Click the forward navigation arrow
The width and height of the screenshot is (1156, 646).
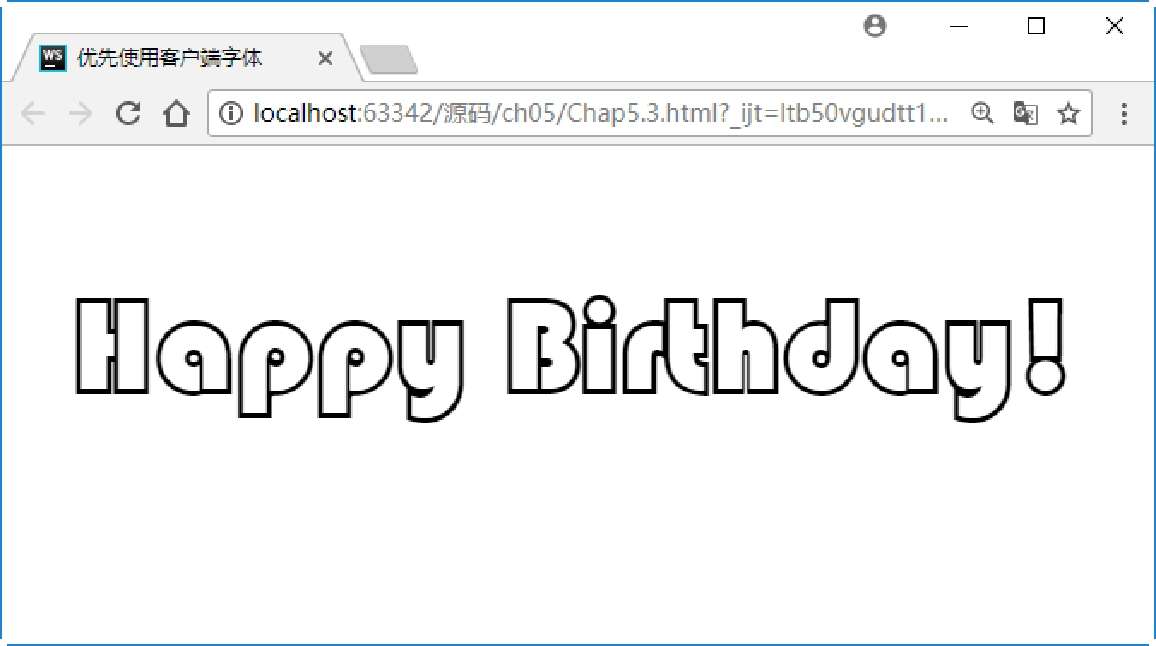pos(80,114)
